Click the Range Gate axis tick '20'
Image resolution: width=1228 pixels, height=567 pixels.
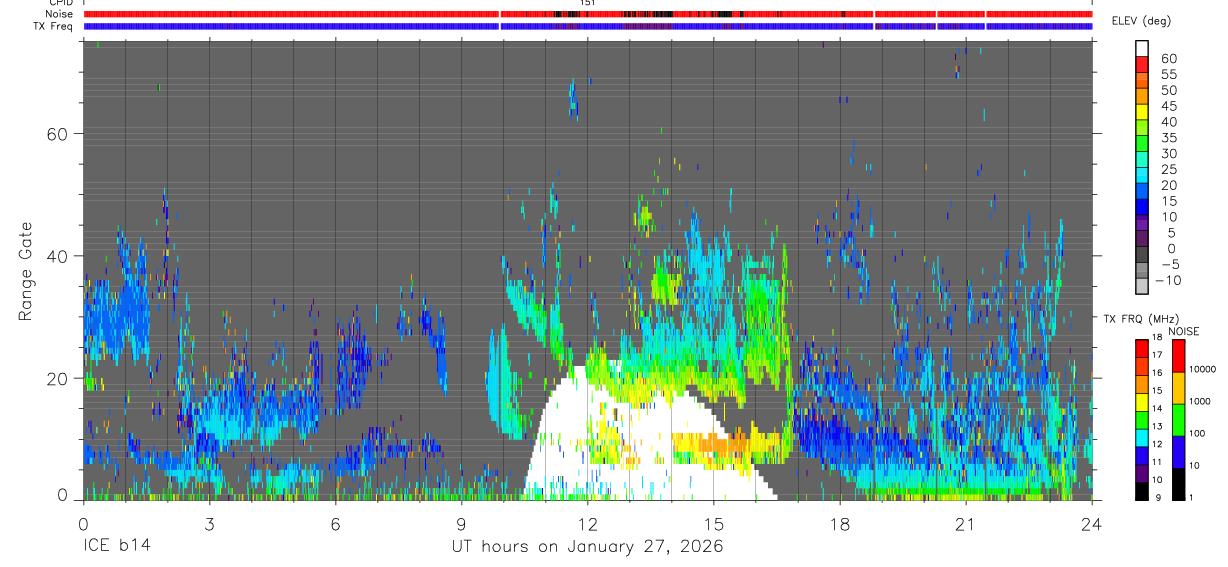pos(56,378)
